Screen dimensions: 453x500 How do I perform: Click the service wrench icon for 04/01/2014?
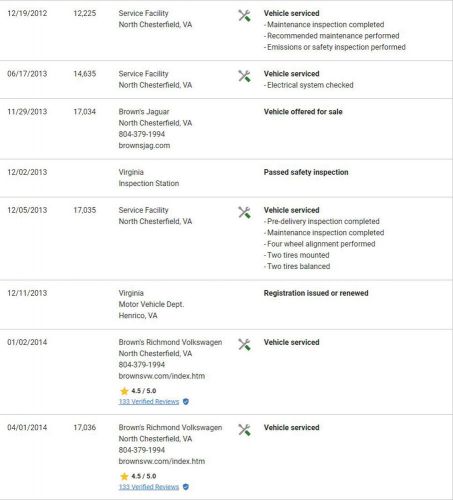click(244, 430)
